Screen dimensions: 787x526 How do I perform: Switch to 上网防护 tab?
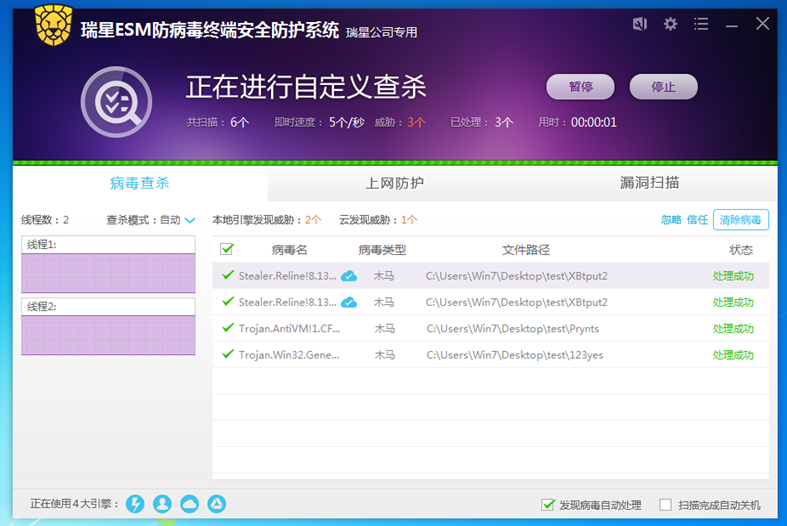(395, 183)
